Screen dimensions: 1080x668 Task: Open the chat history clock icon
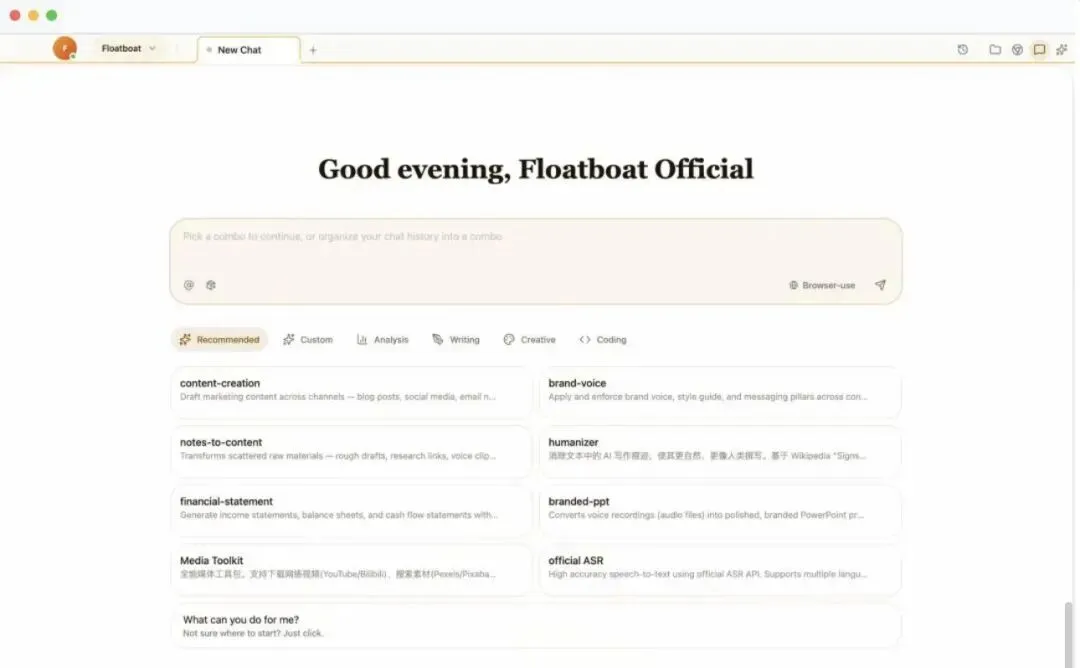962,50
